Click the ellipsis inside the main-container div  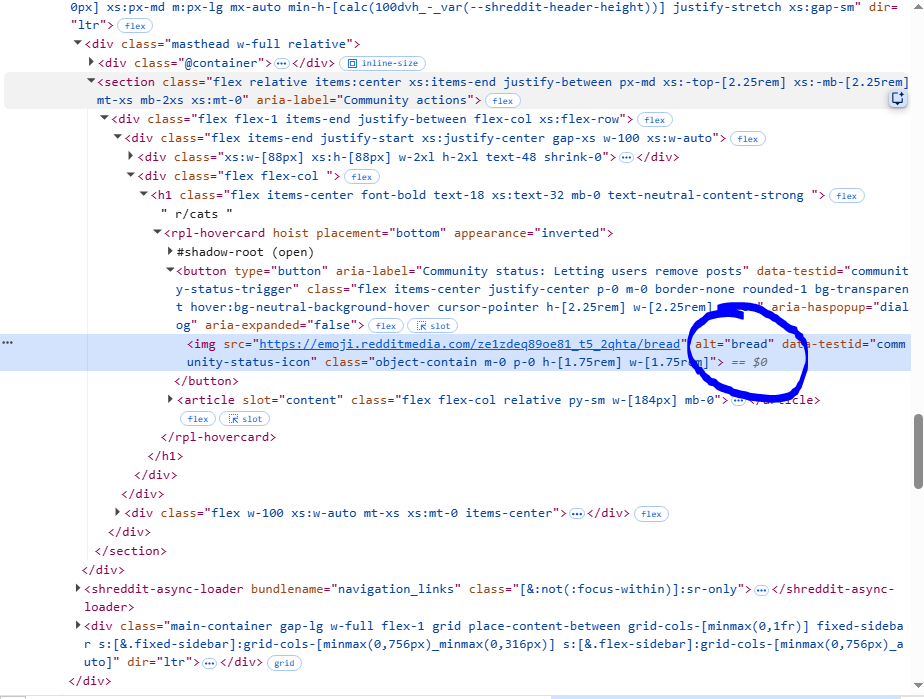point(209,663)
